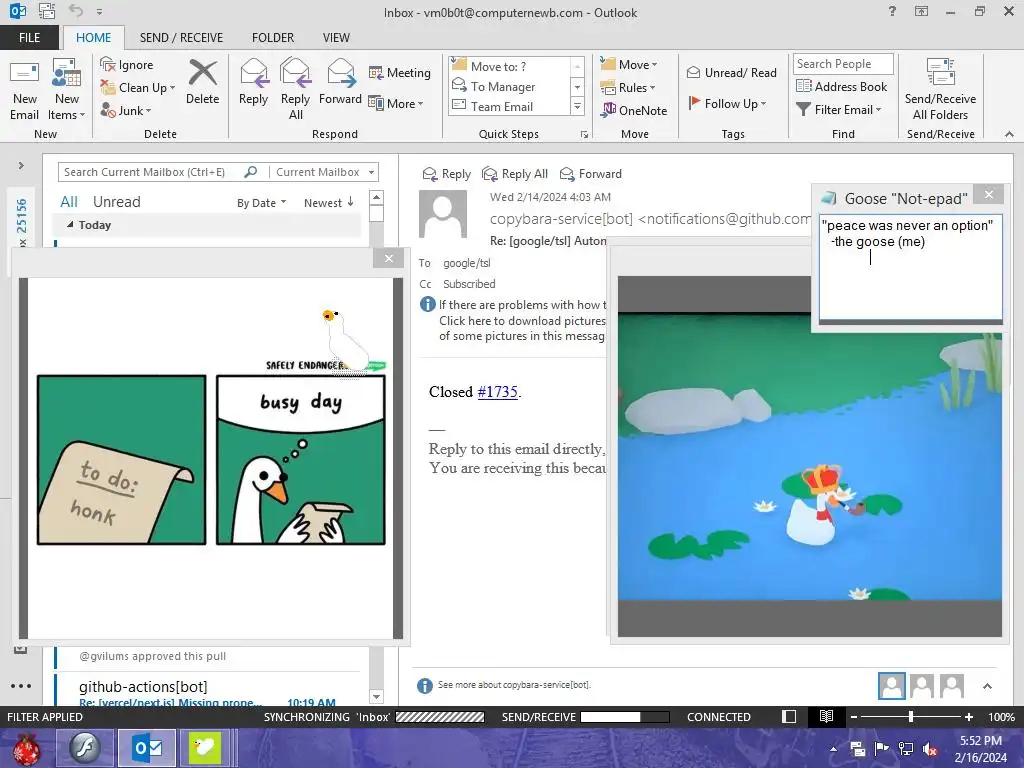1024x768 pixels.
Task: Open the More respond options dropdown
Action: click(396, 103)
